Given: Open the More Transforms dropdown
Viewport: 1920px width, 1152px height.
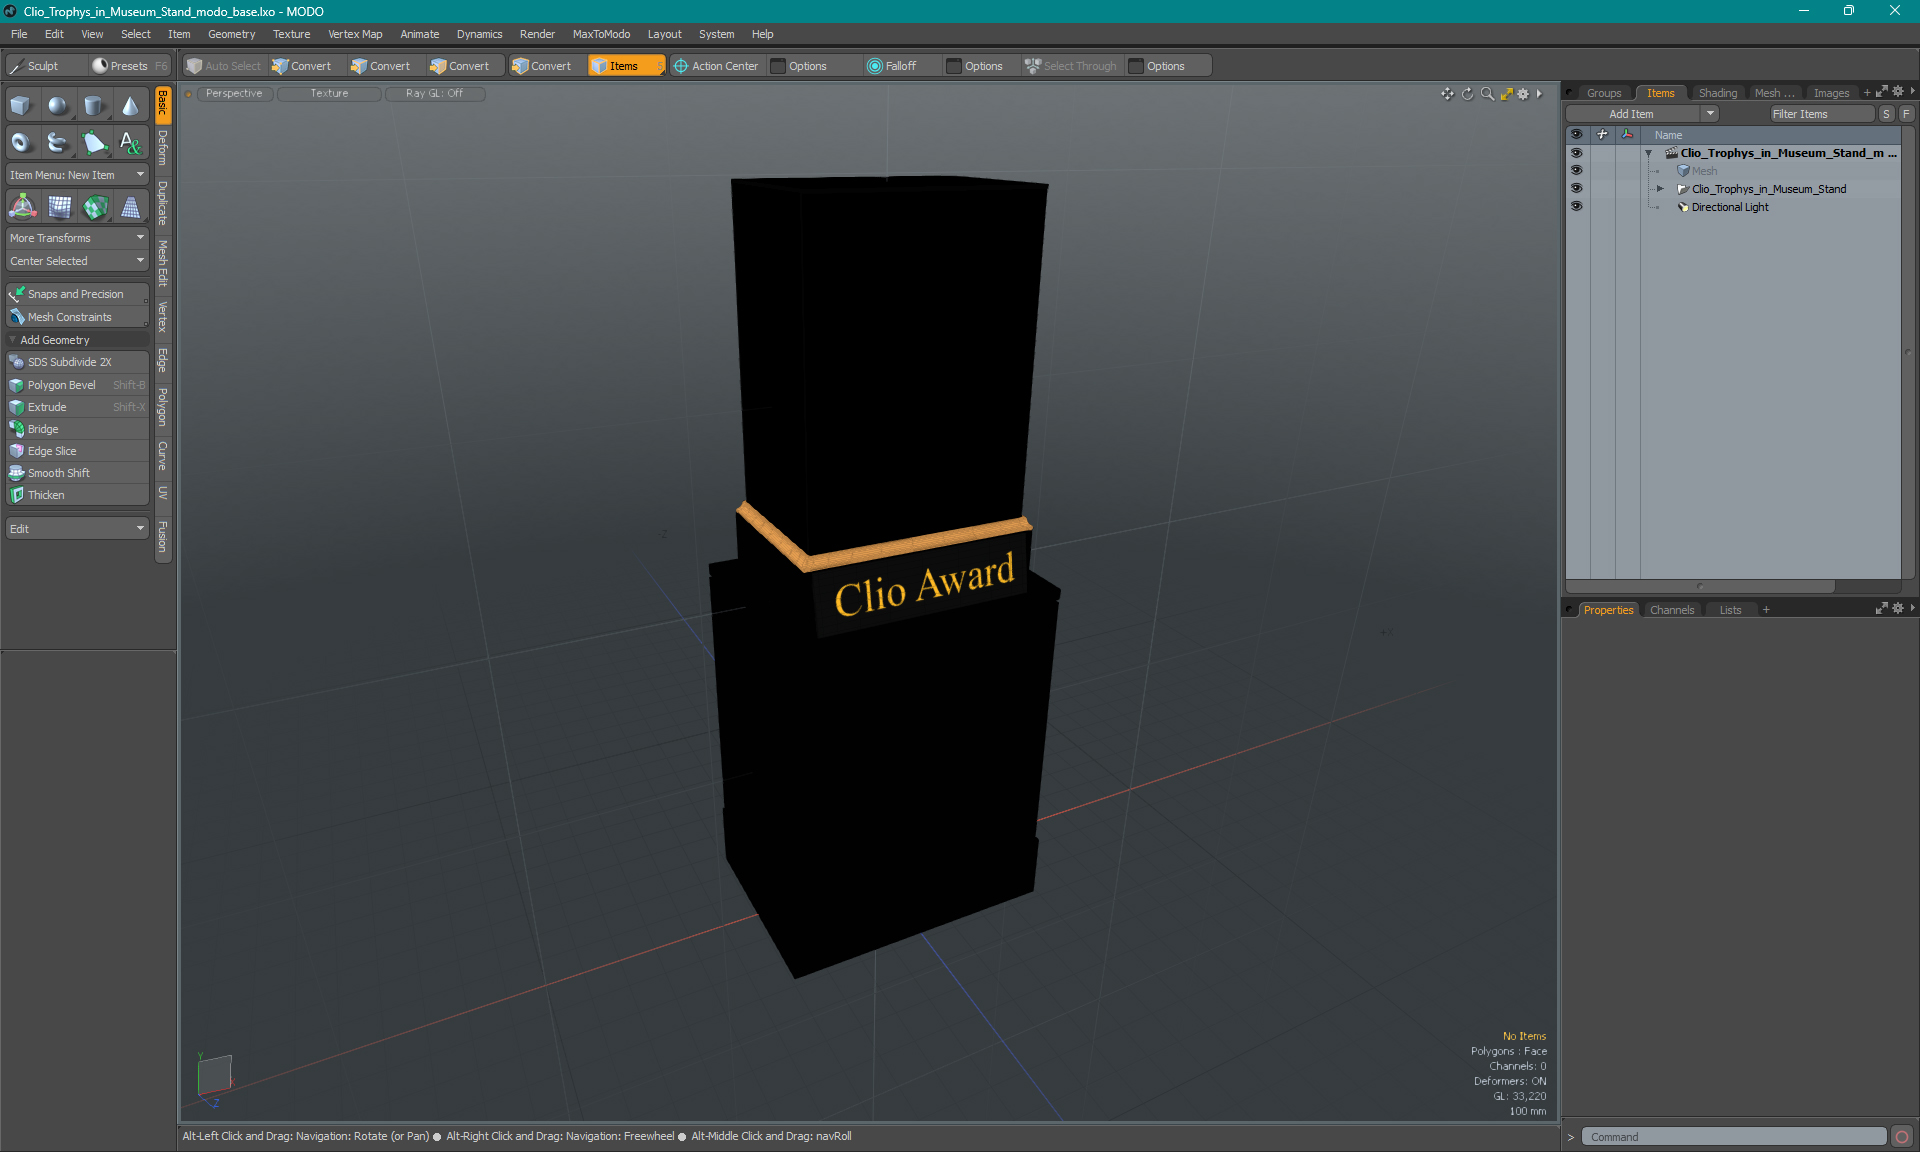Looking at the screenshot, I should (77, 238).
